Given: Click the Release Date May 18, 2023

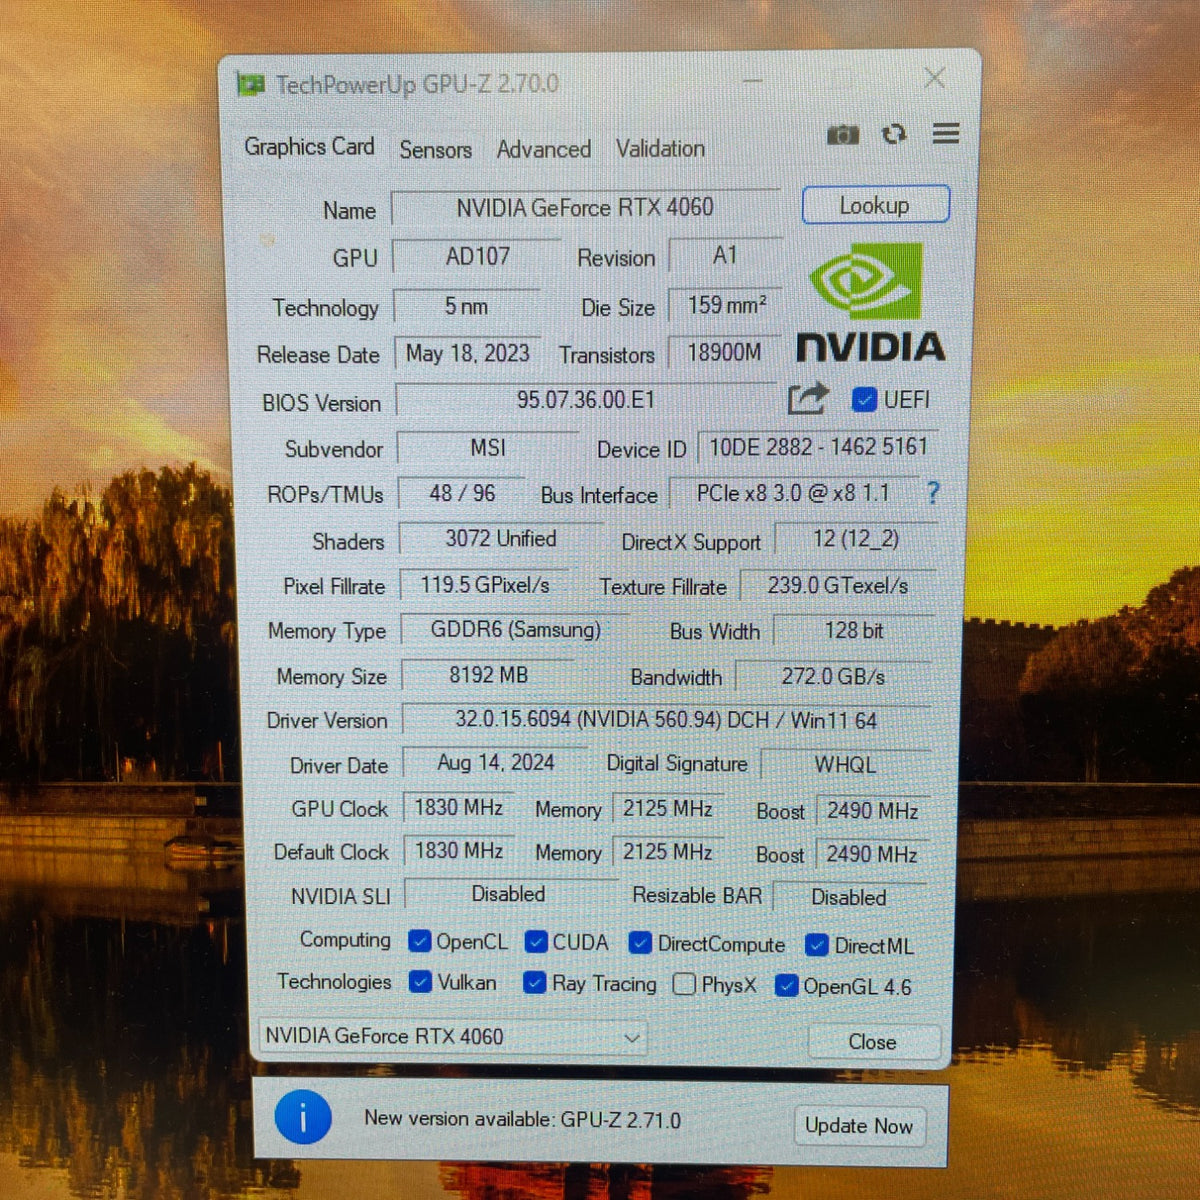Looking at the screenshot, I should point(467,353).
